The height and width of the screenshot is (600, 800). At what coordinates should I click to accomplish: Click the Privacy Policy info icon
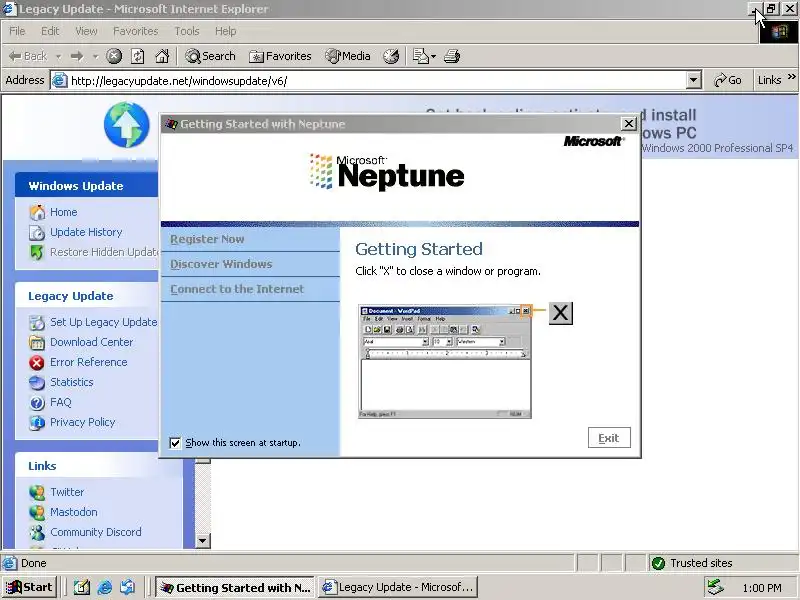point(37,422)
